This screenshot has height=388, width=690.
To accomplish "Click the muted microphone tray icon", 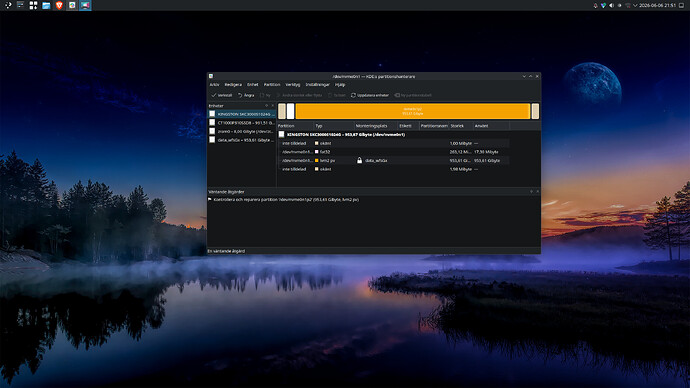I will coord(595,5).
